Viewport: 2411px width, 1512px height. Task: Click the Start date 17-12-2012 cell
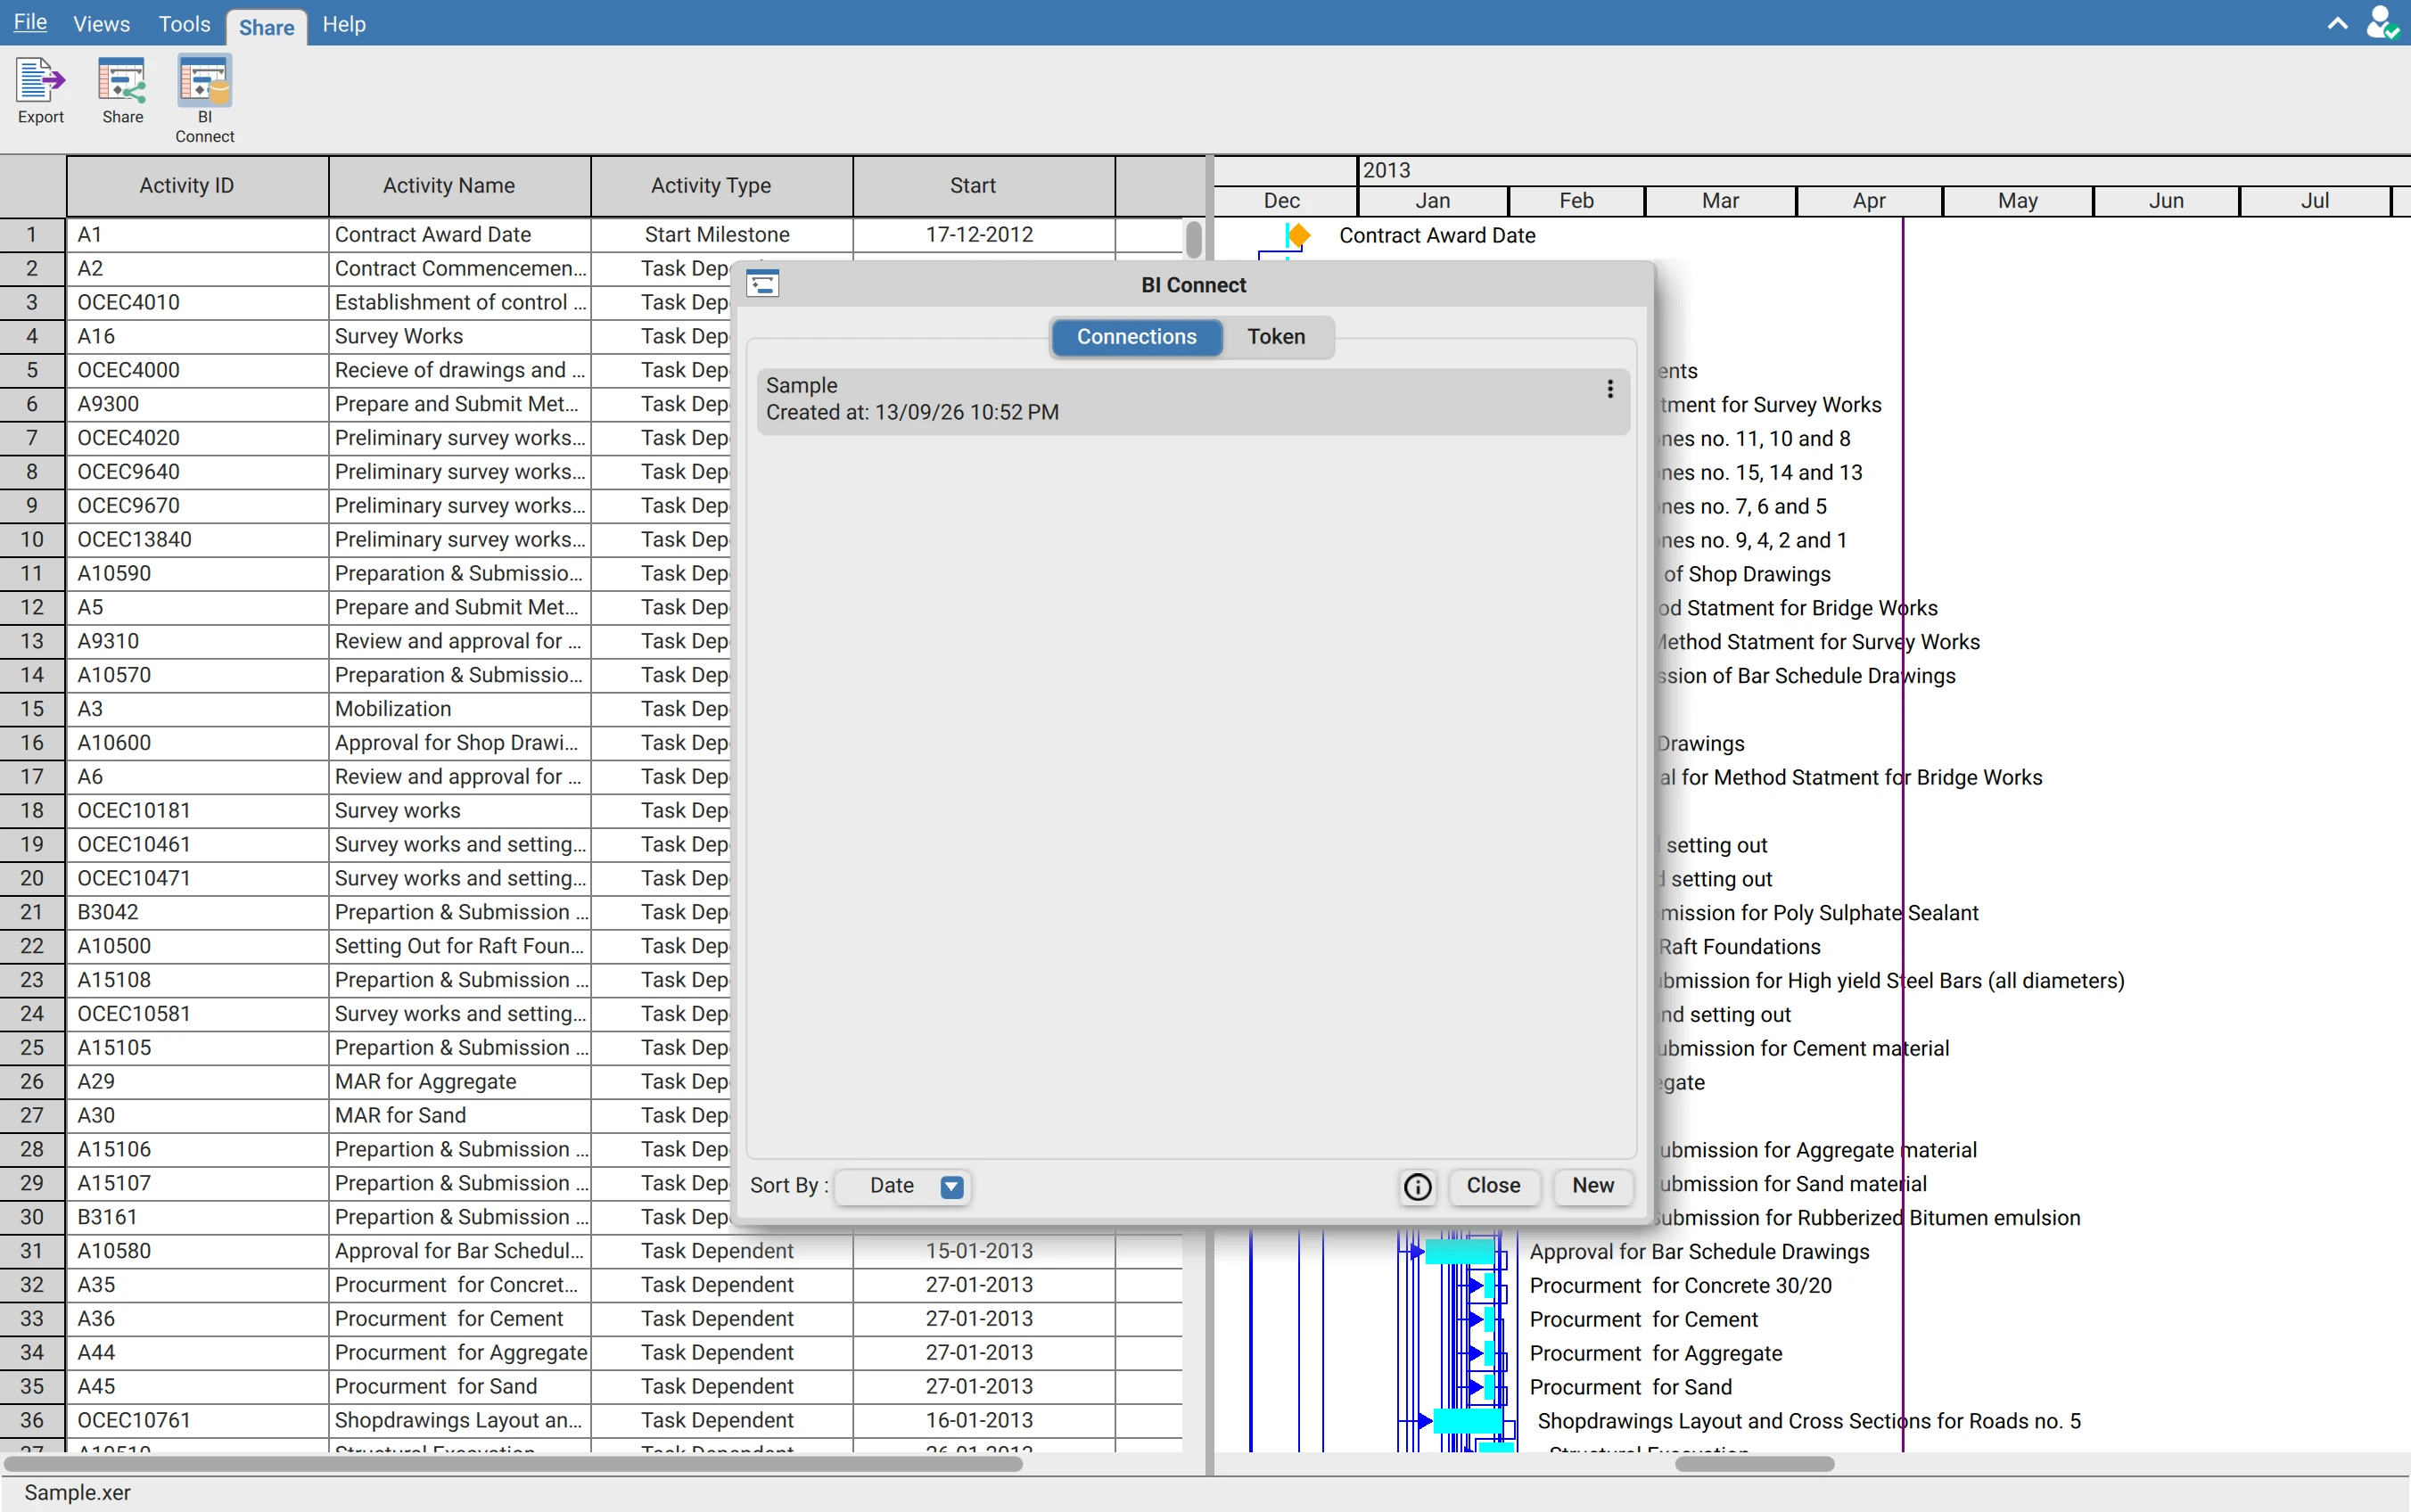pyautogui.click(x=983, y=235)
